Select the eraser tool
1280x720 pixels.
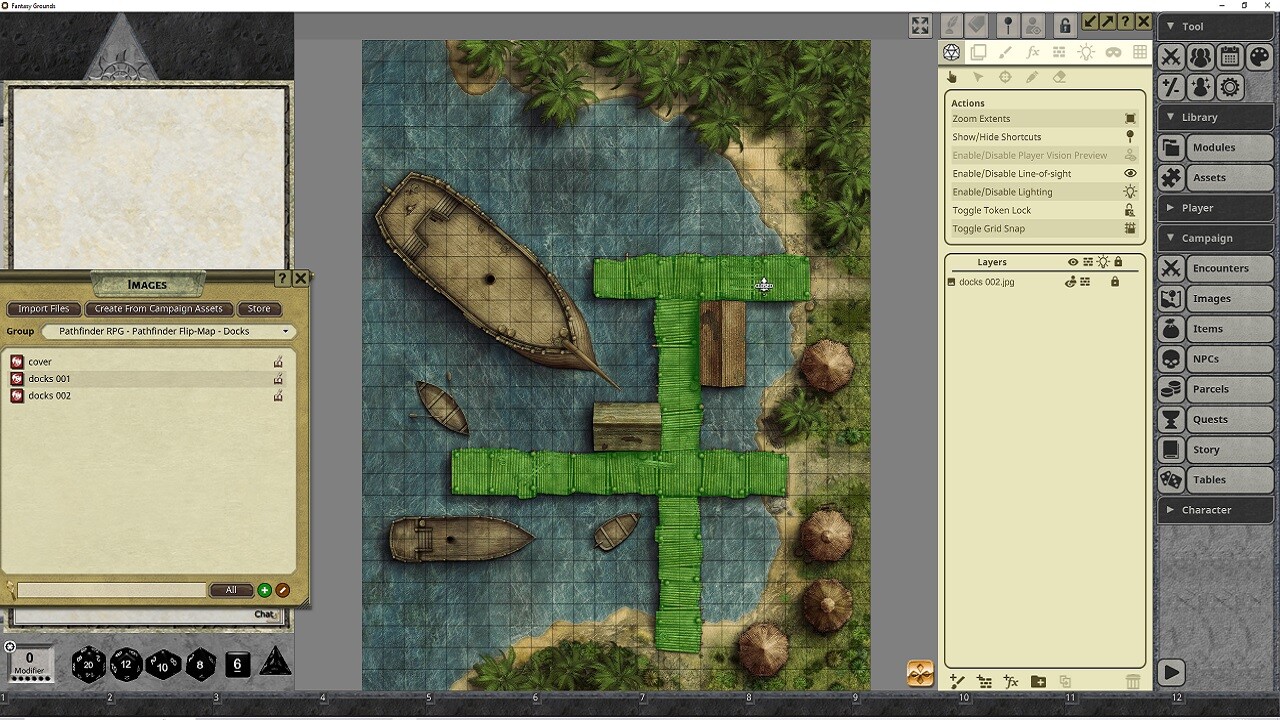click(x=1060, y=77)
